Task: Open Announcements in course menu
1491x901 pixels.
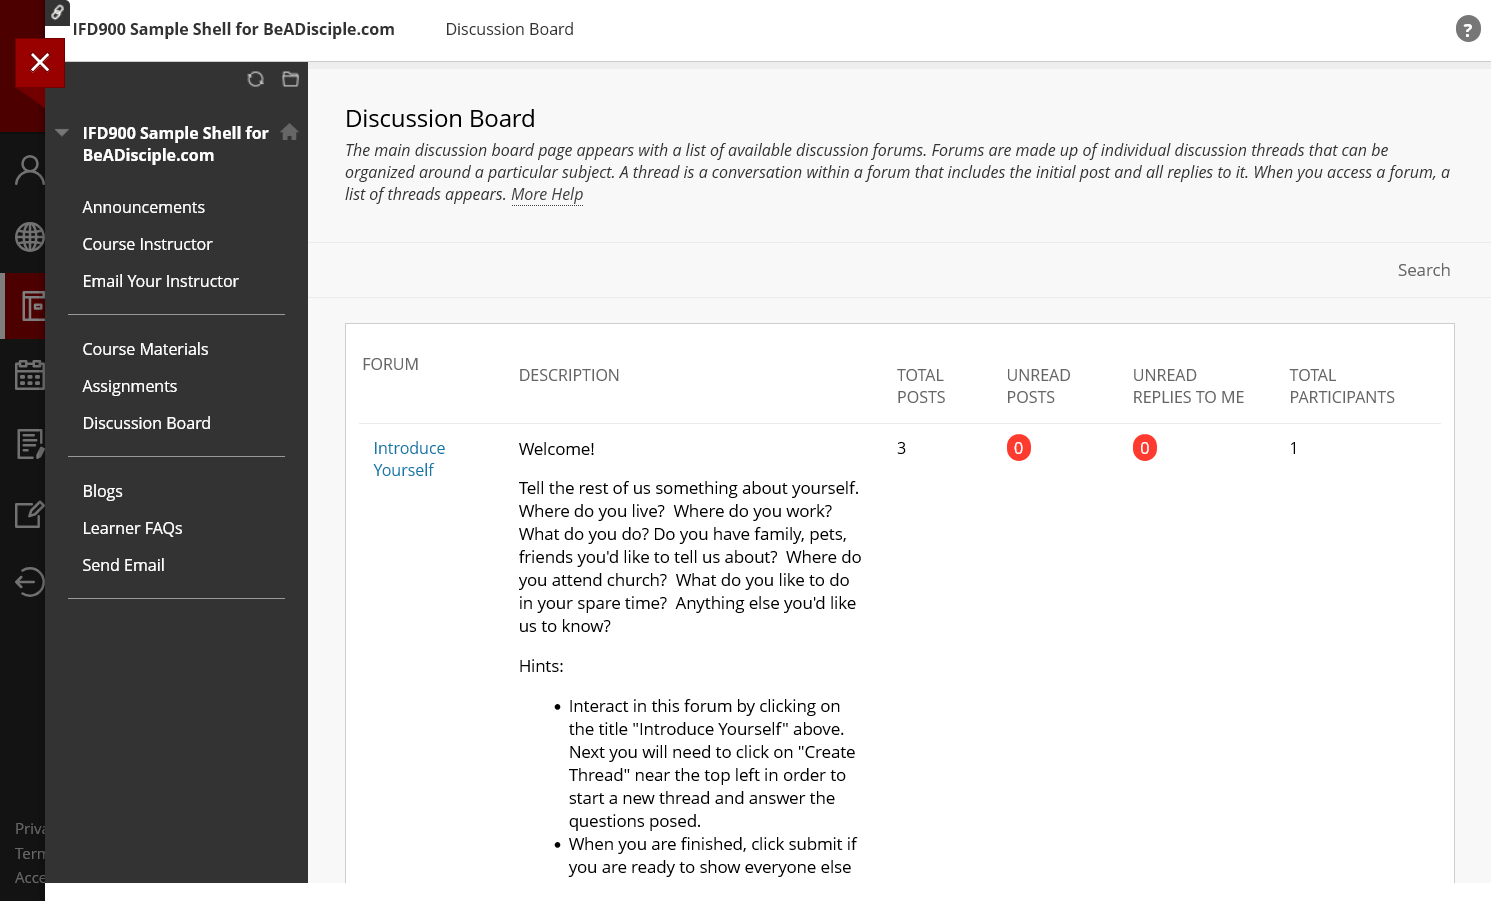Action: pyautogui.click(x=144, y=207)
